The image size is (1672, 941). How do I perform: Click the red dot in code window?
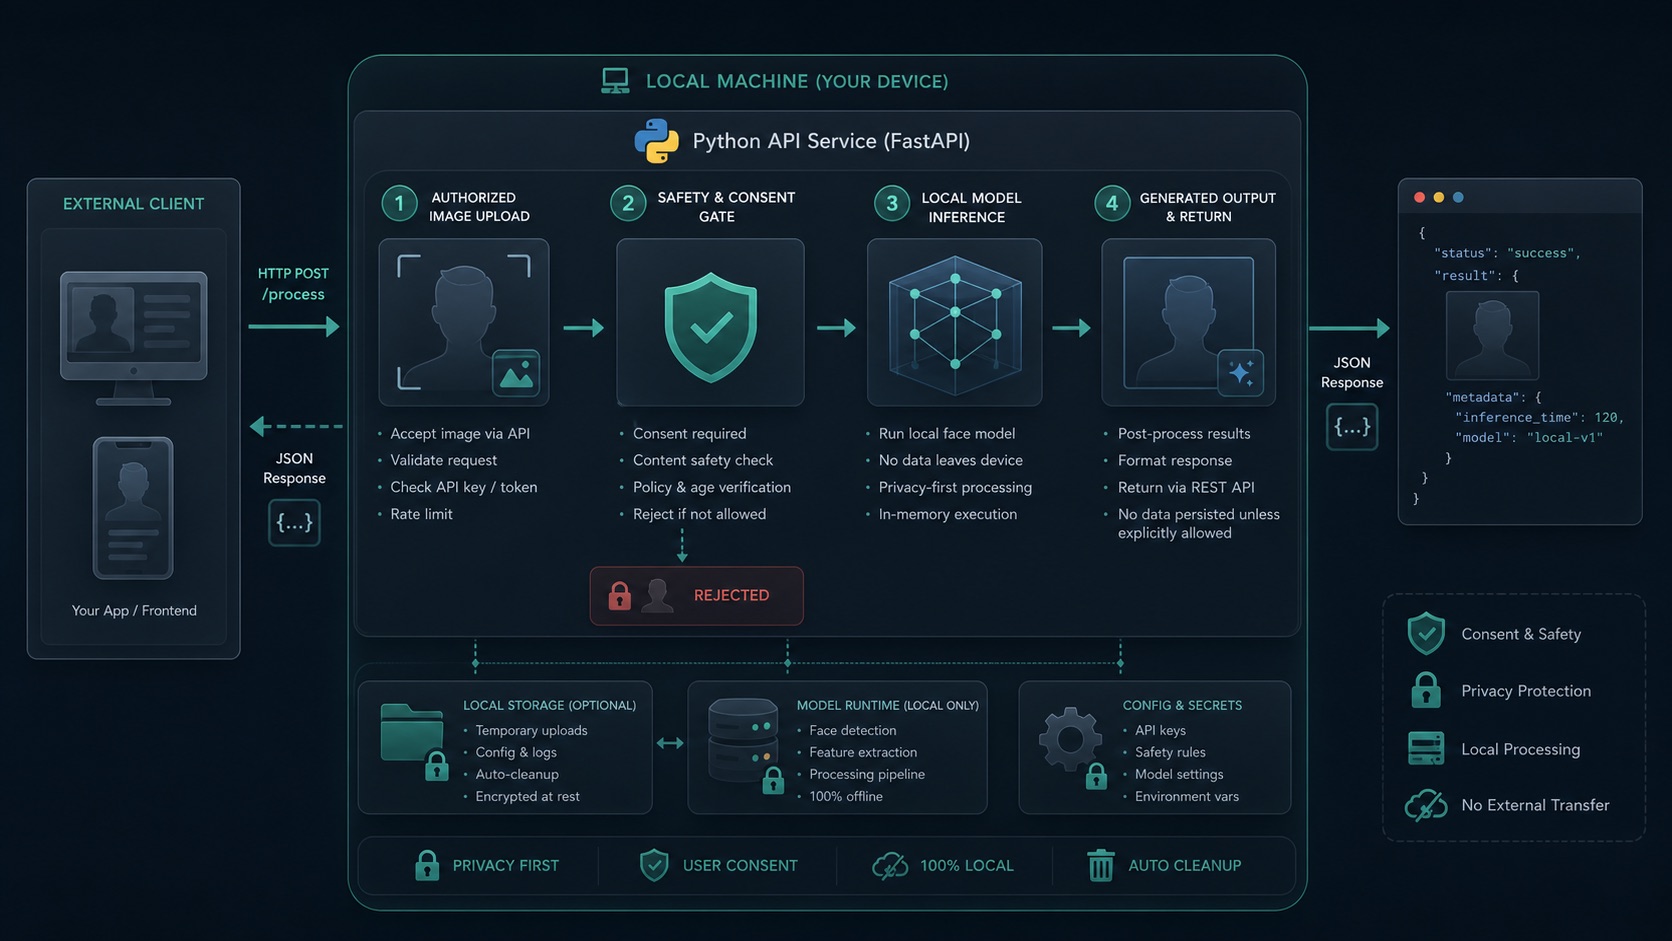point(1419,197)
